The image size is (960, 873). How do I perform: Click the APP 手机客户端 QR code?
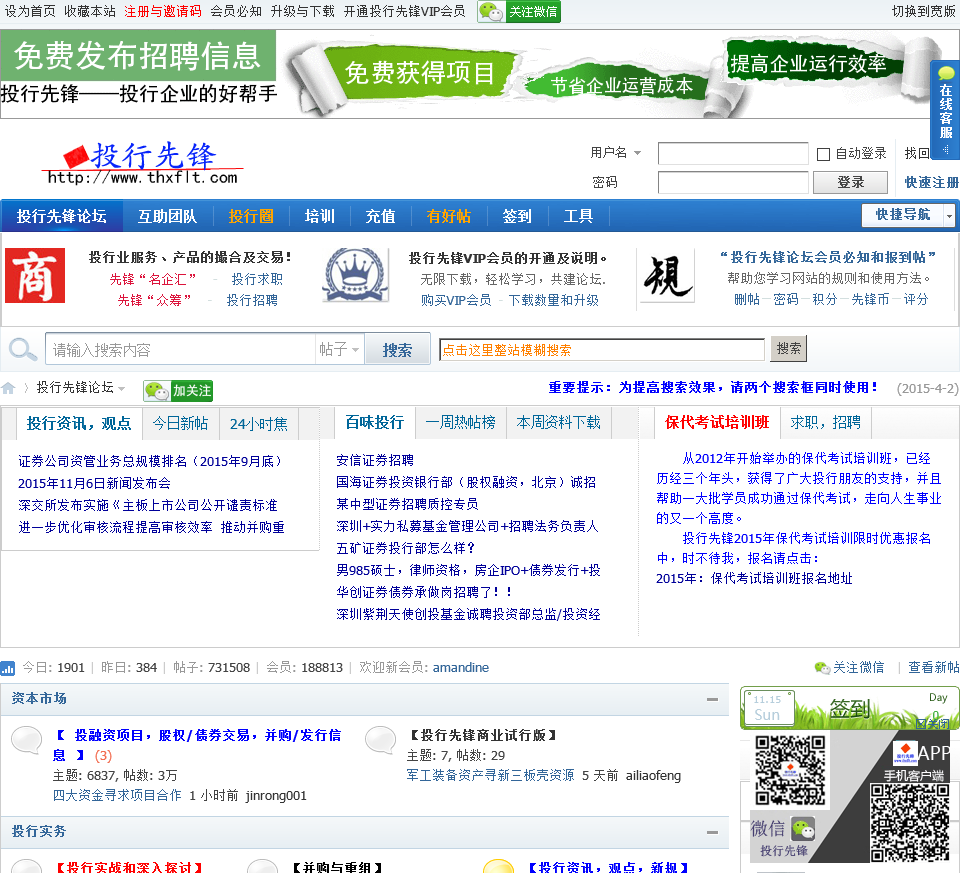910,822
